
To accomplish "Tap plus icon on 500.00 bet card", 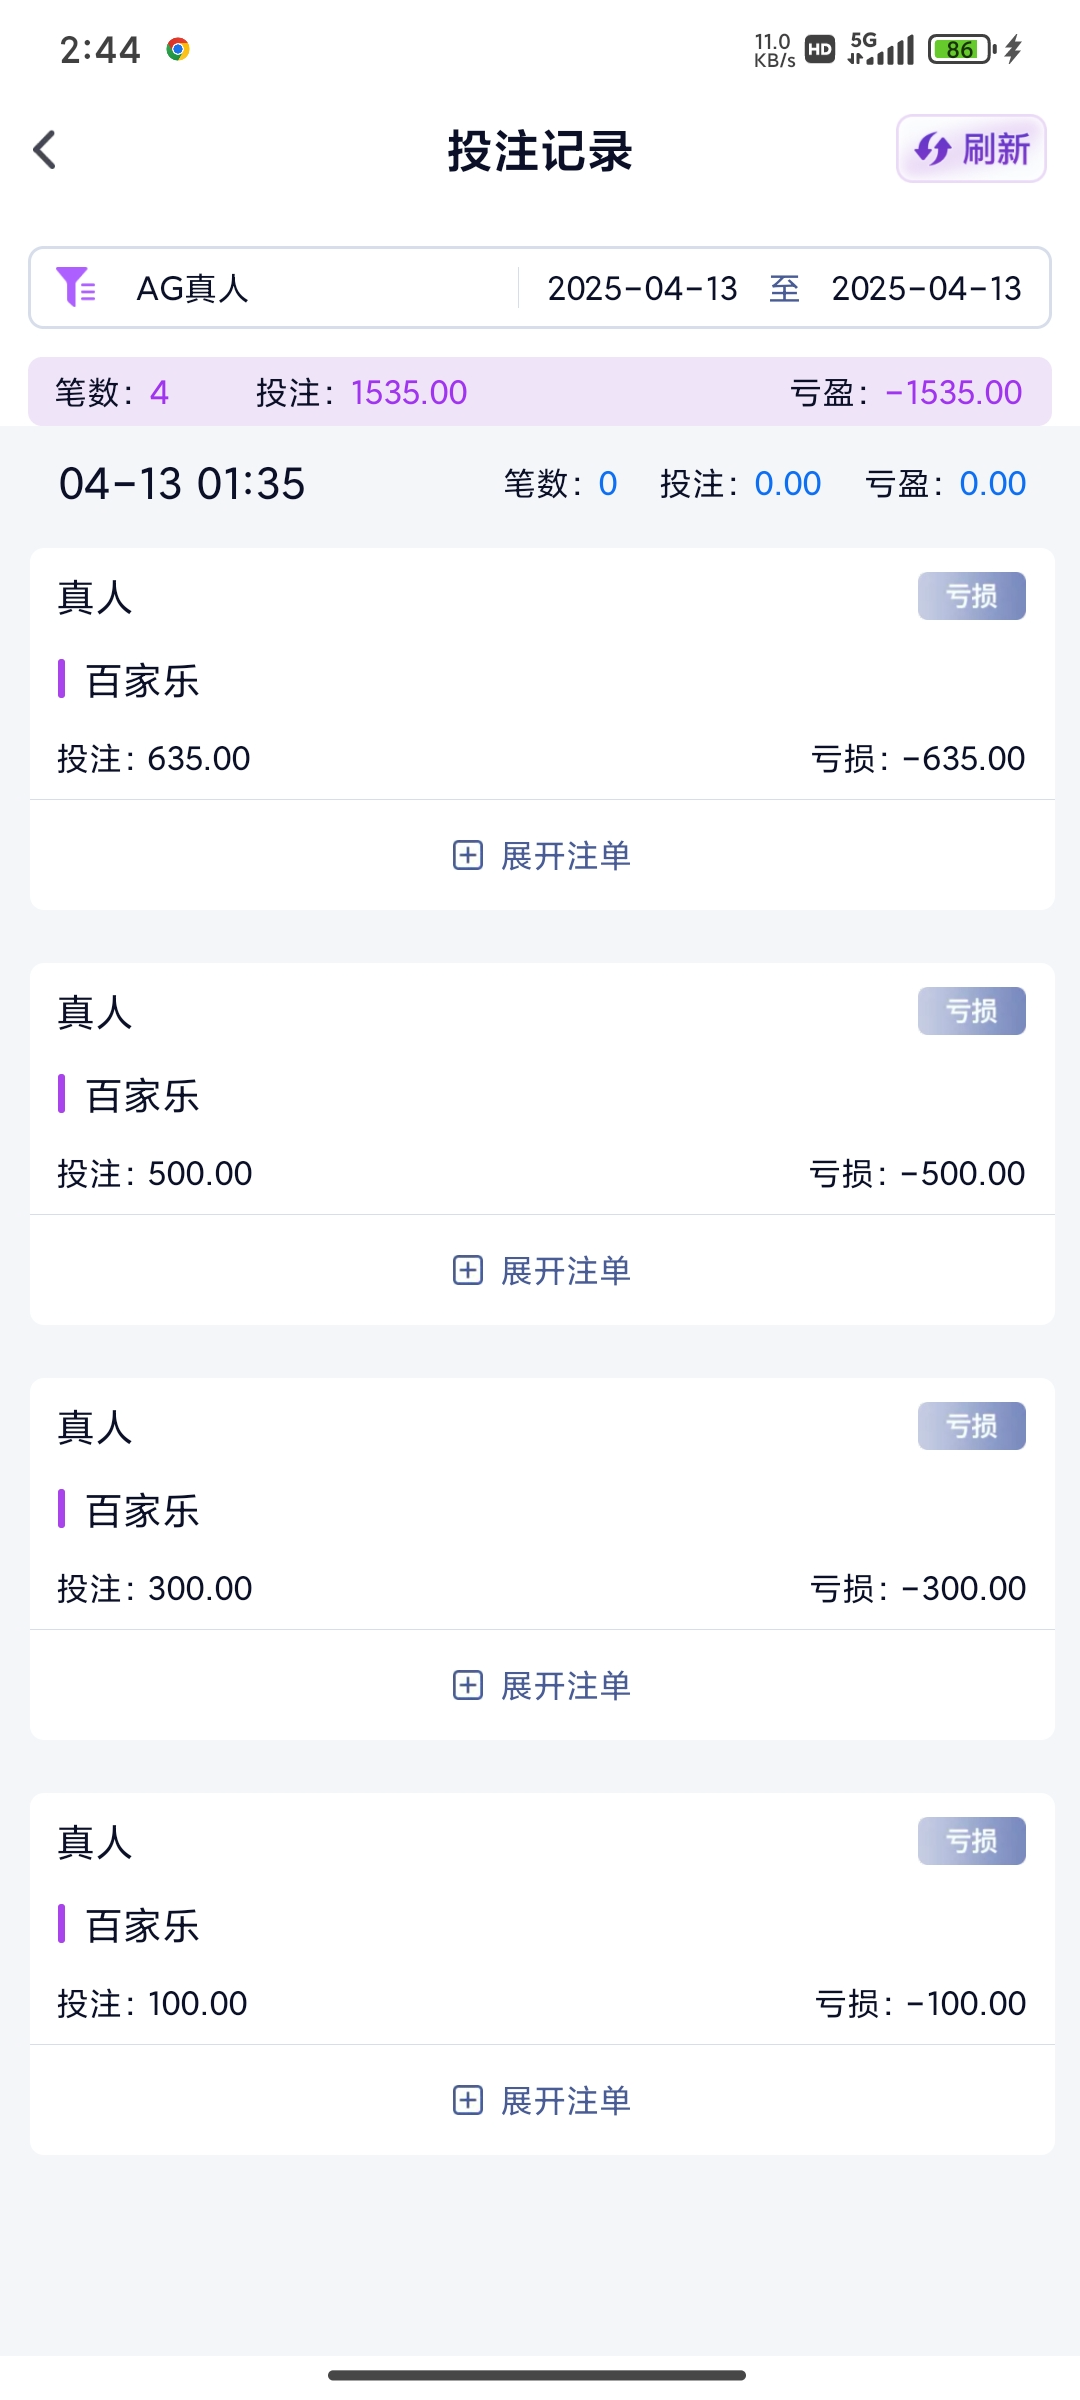I will (x=468, y=1270).
